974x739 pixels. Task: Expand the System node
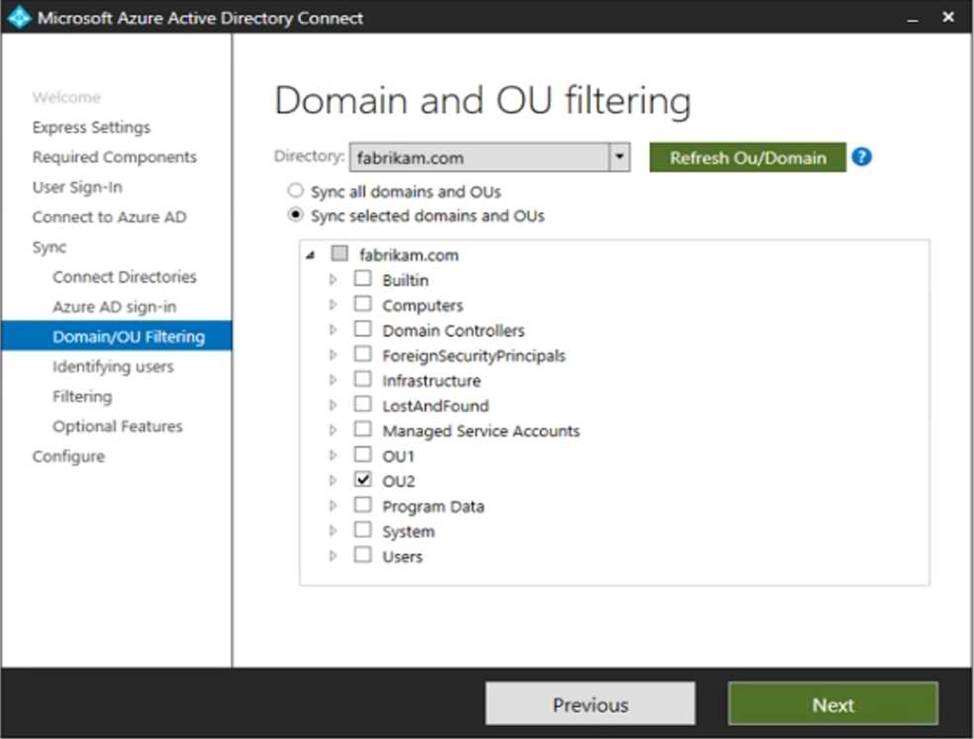click(x=333, y=531)
